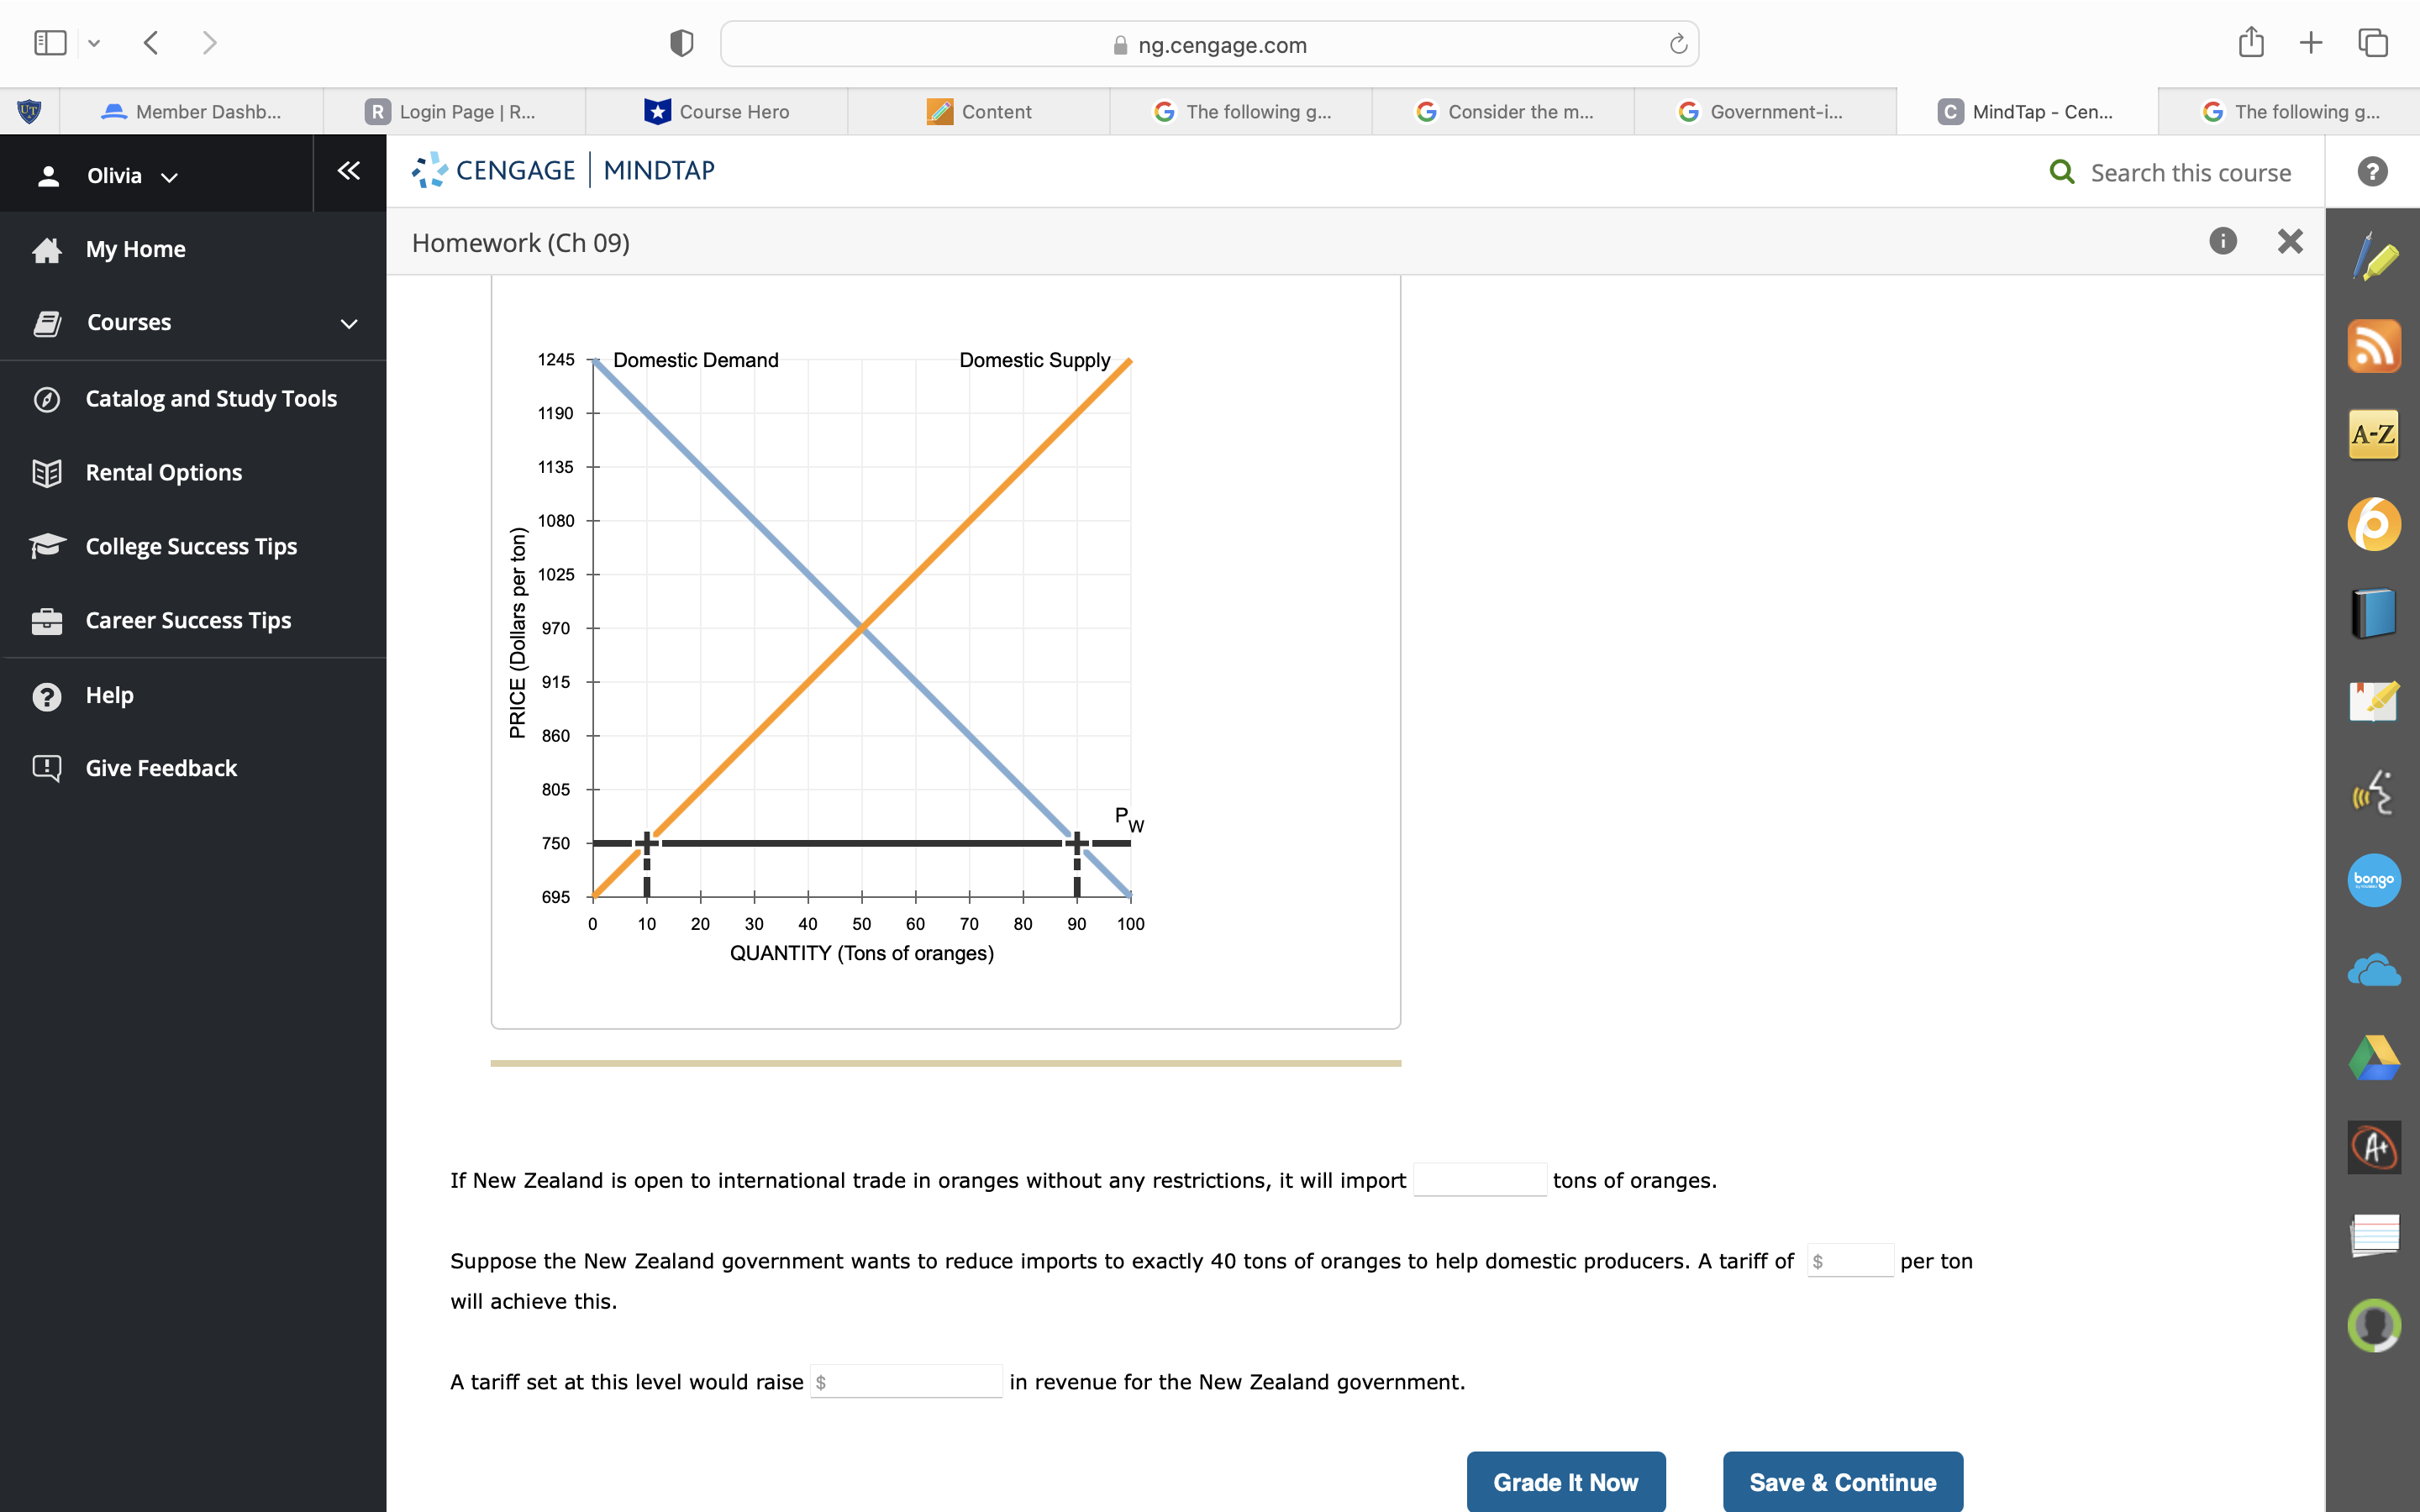Click the import tons answer field

point(1479,1180)
